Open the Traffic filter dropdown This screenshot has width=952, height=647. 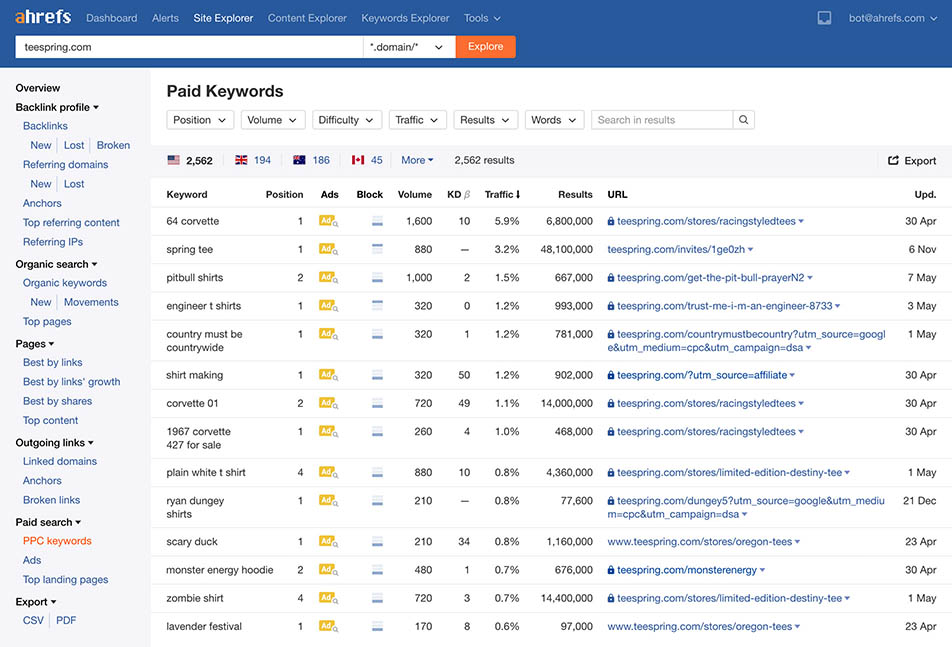pos(417,120)
